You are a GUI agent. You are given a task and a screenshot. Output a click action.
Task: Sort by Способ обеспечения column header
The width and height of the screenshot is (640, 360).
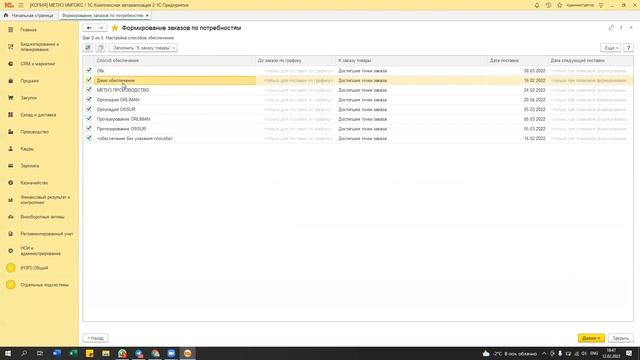pyautogui.click(x=118, y=60)
